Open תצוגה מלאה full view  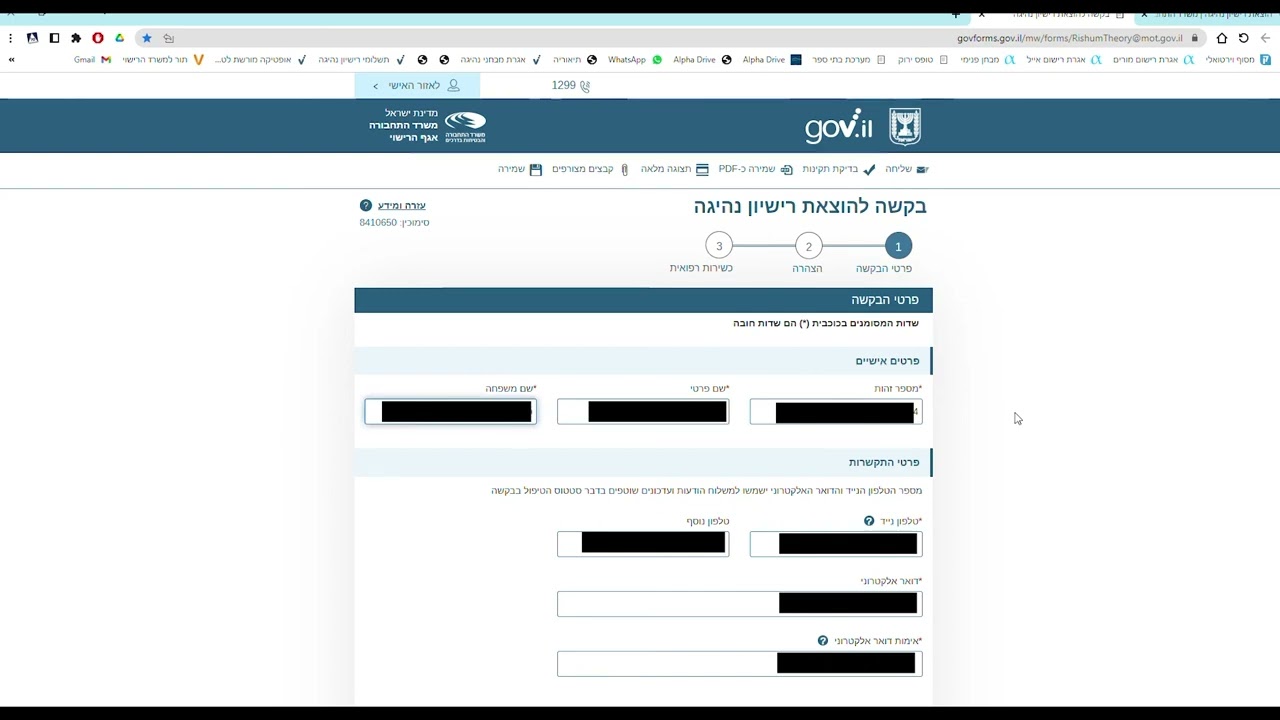coord(674,170)
